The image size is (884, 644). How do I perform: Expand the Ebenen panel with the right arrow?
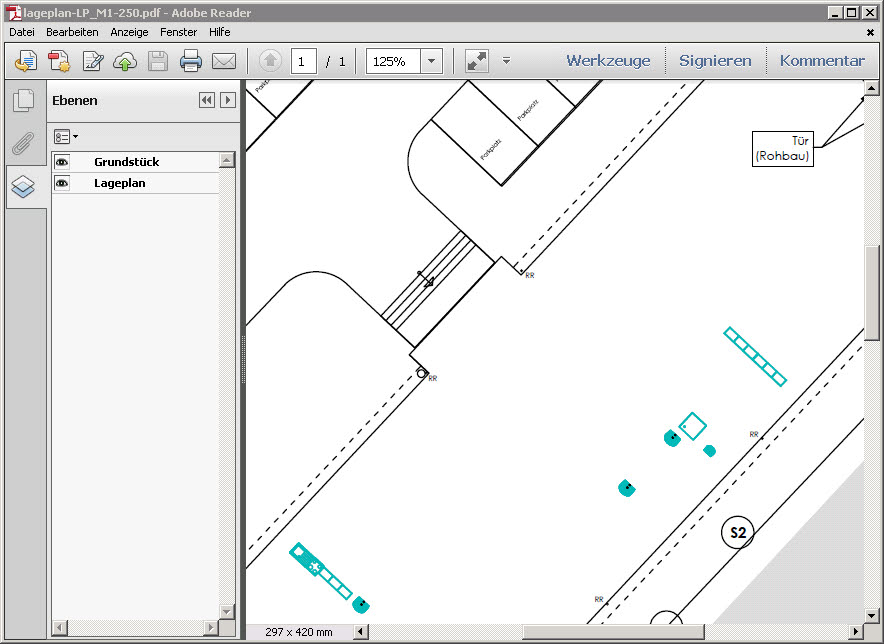coord(228,100)
